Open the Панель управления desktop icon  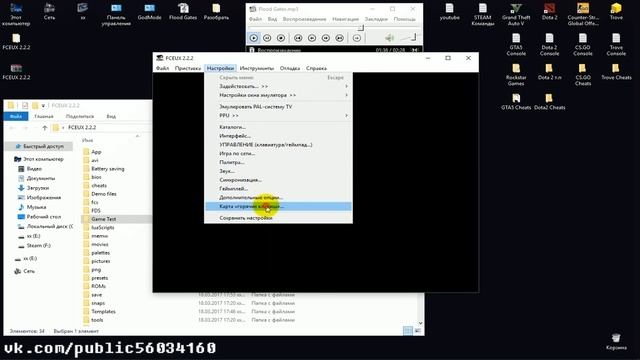116,14
